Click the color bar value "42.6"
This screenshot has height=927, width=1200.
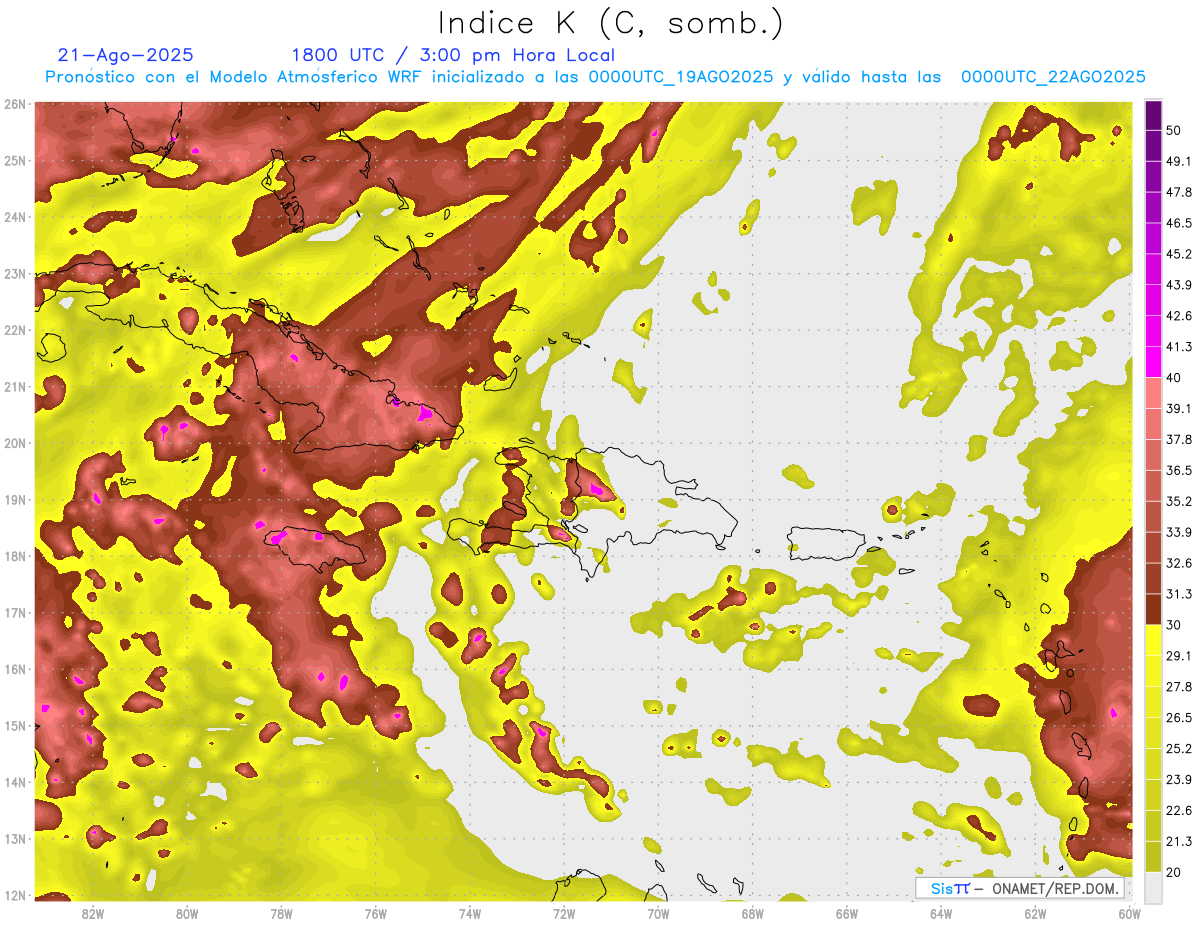click(1179, 316)
